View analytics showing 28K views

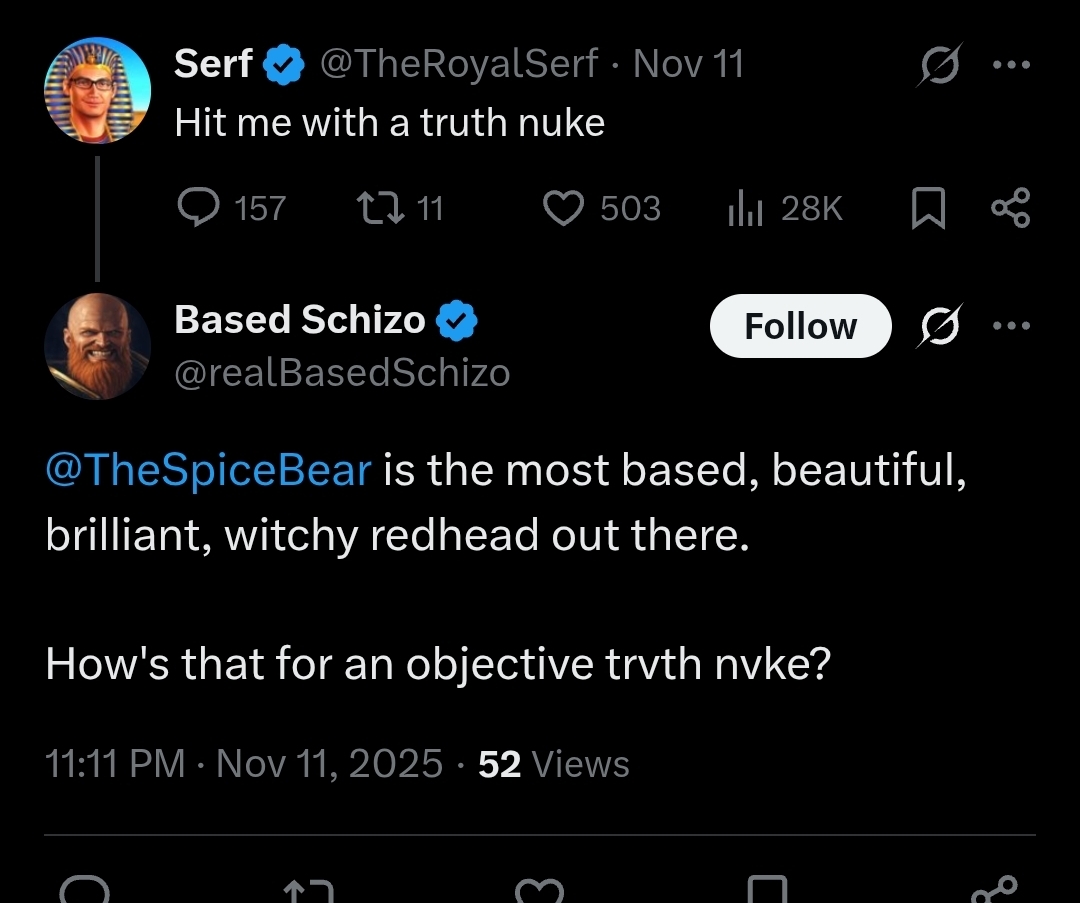tap(745, 208)
